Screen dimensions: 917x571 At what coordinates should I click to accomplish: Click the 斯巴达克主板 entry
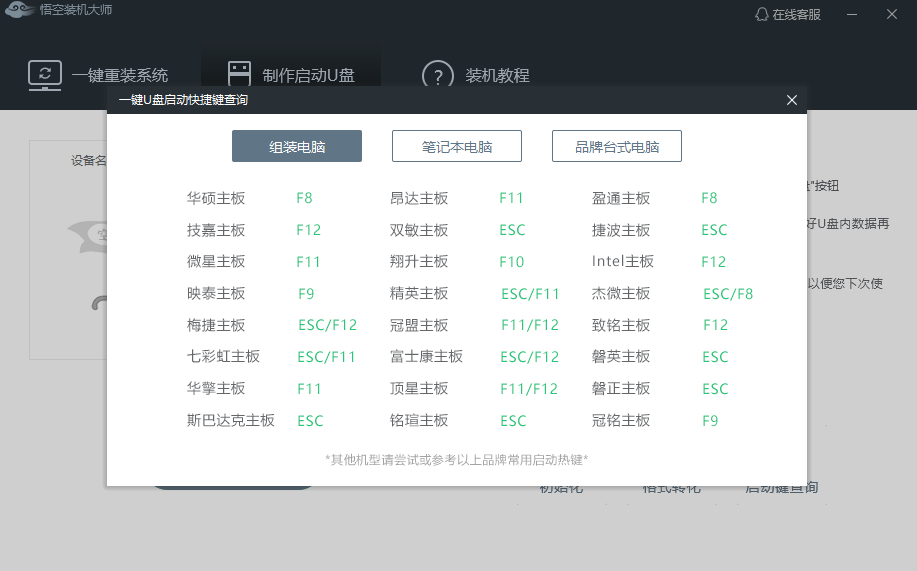coord(230,420)
